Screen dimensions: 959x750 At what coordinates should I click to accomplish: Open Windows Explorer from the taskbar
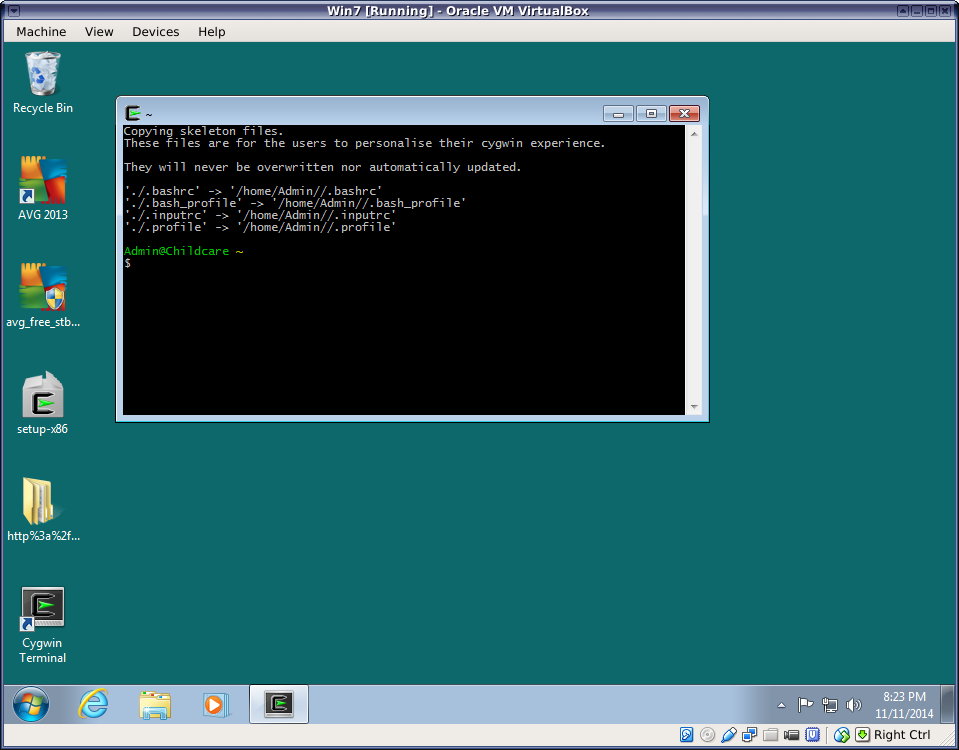[155, 704]
